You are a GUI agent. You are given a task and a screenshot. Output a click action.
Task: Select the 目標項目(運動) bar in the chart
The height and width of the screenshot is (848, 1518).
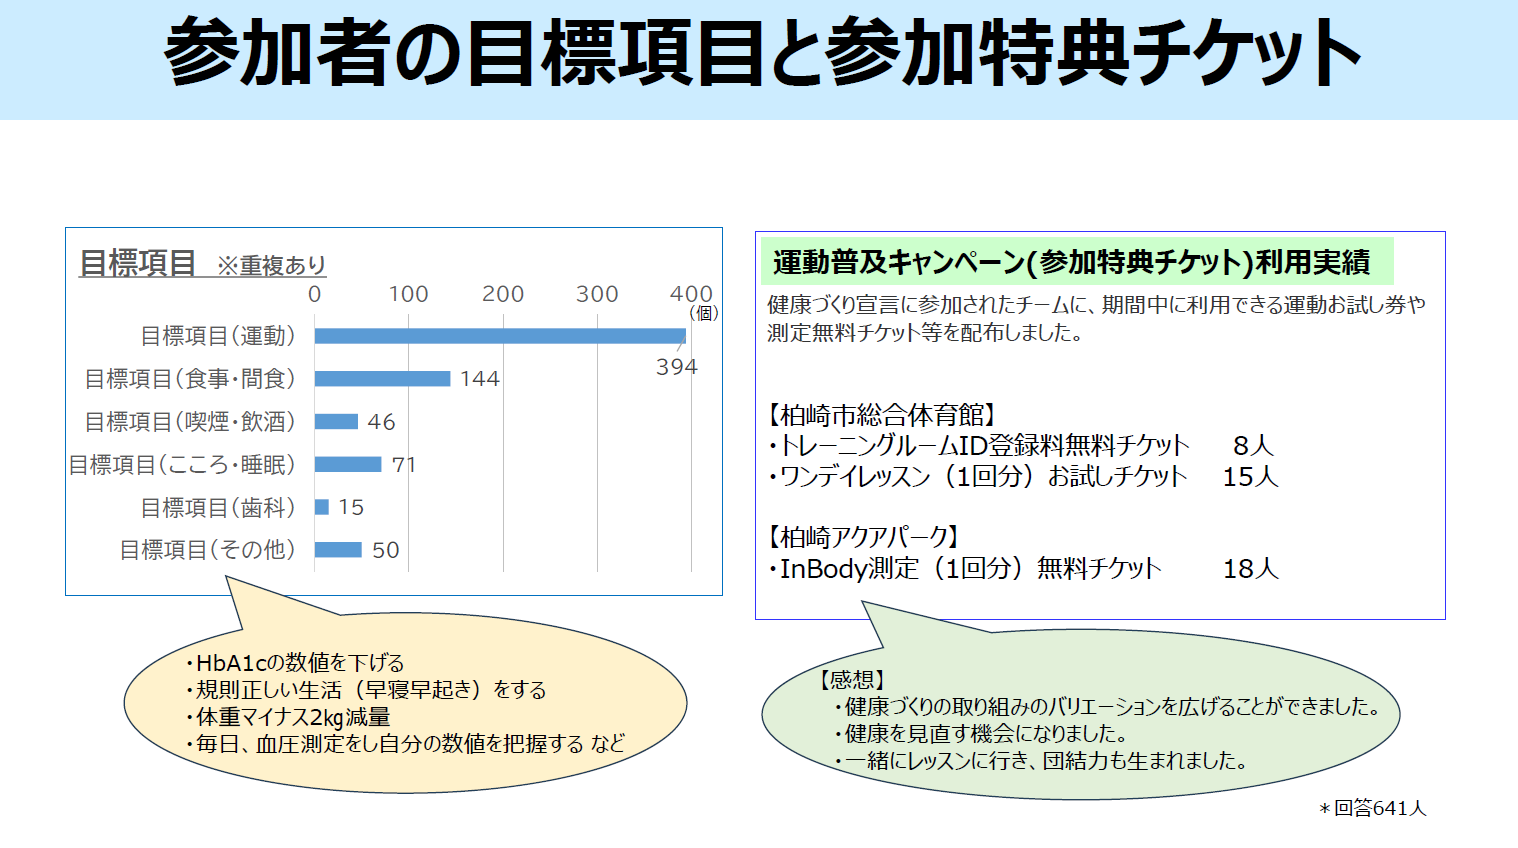(x=500, y=335)
